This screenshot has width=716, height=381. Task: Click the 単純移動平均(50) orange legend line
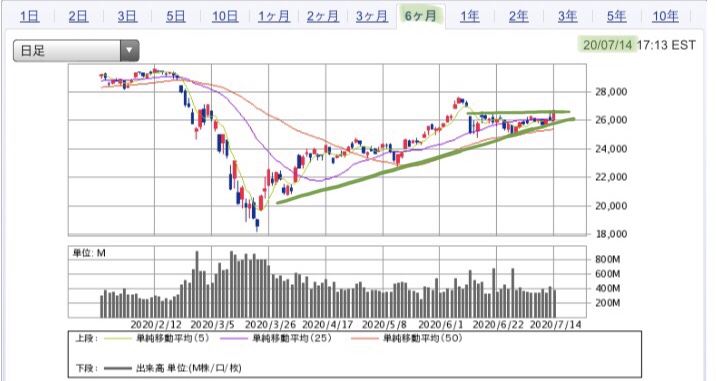click(x=365, y=339)
